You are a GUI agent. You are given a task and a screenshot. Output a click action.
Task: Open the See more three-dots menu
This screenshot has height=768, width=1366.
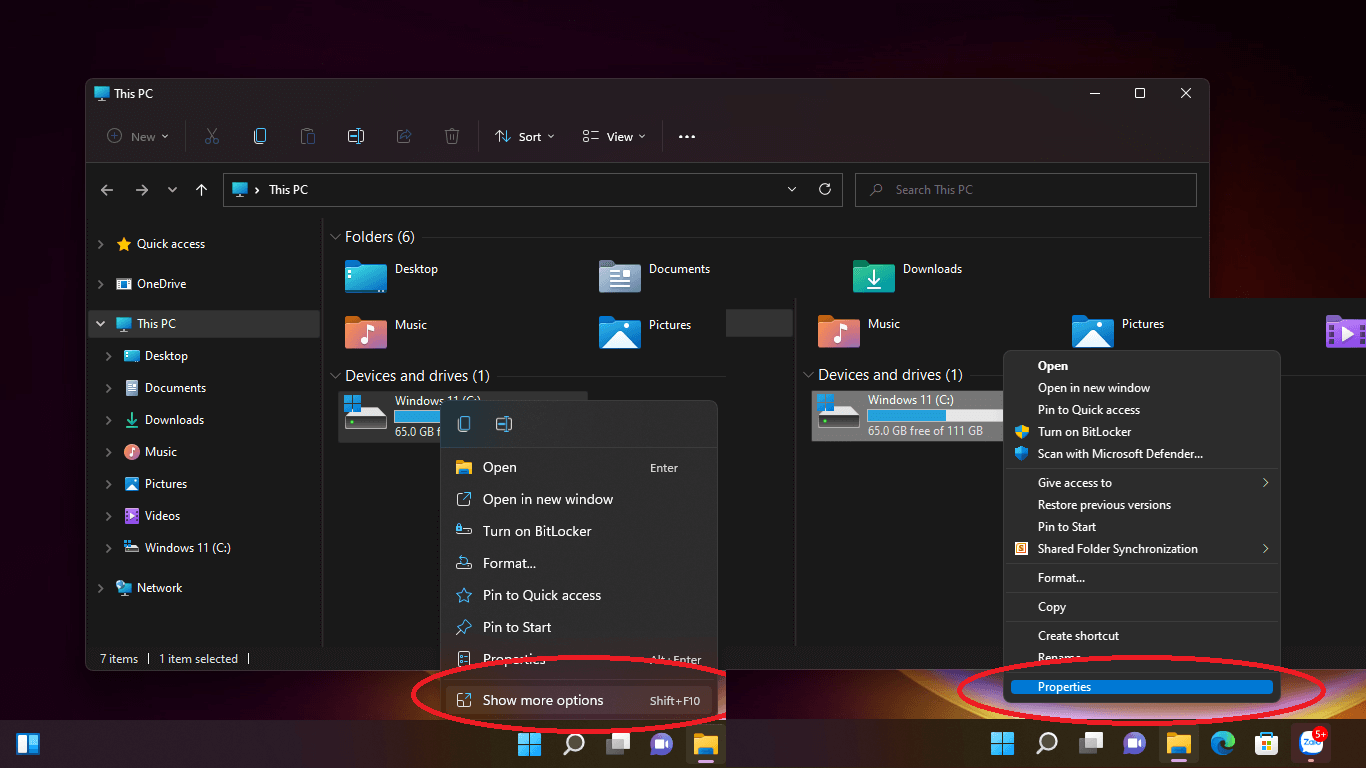pos(687,137)
